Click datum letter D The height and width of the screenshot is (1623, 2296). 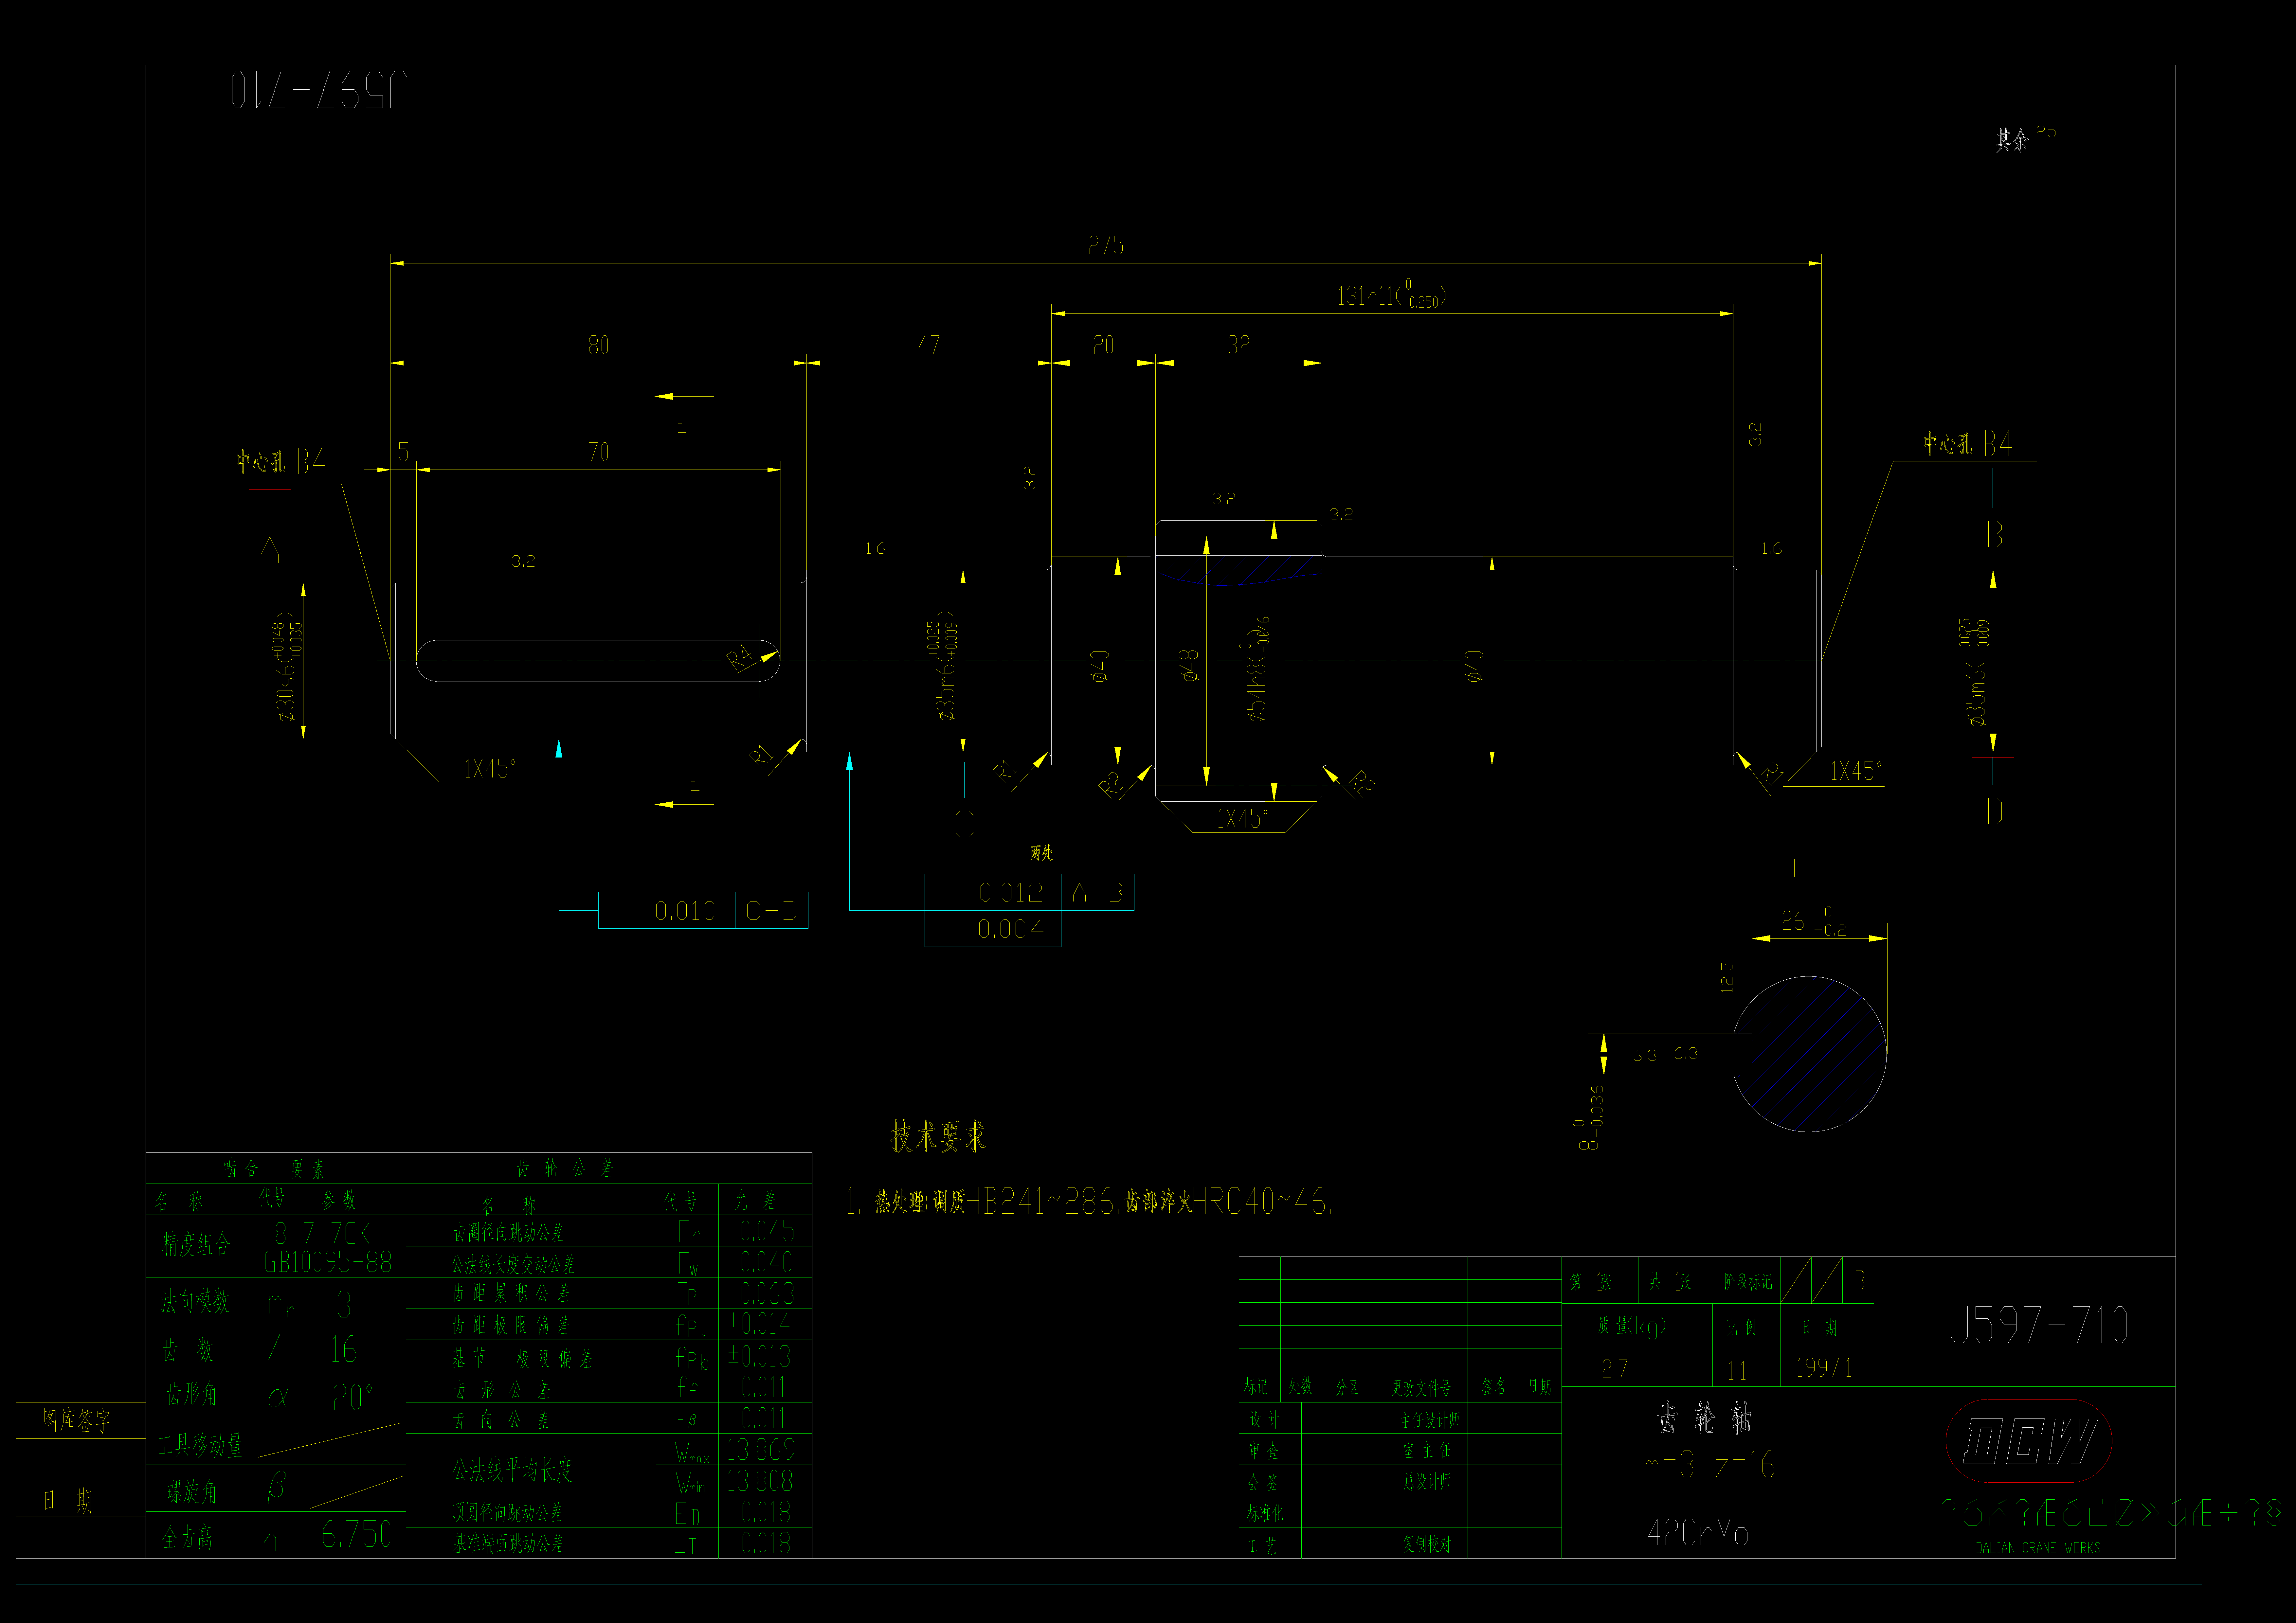pos(1993,811)
